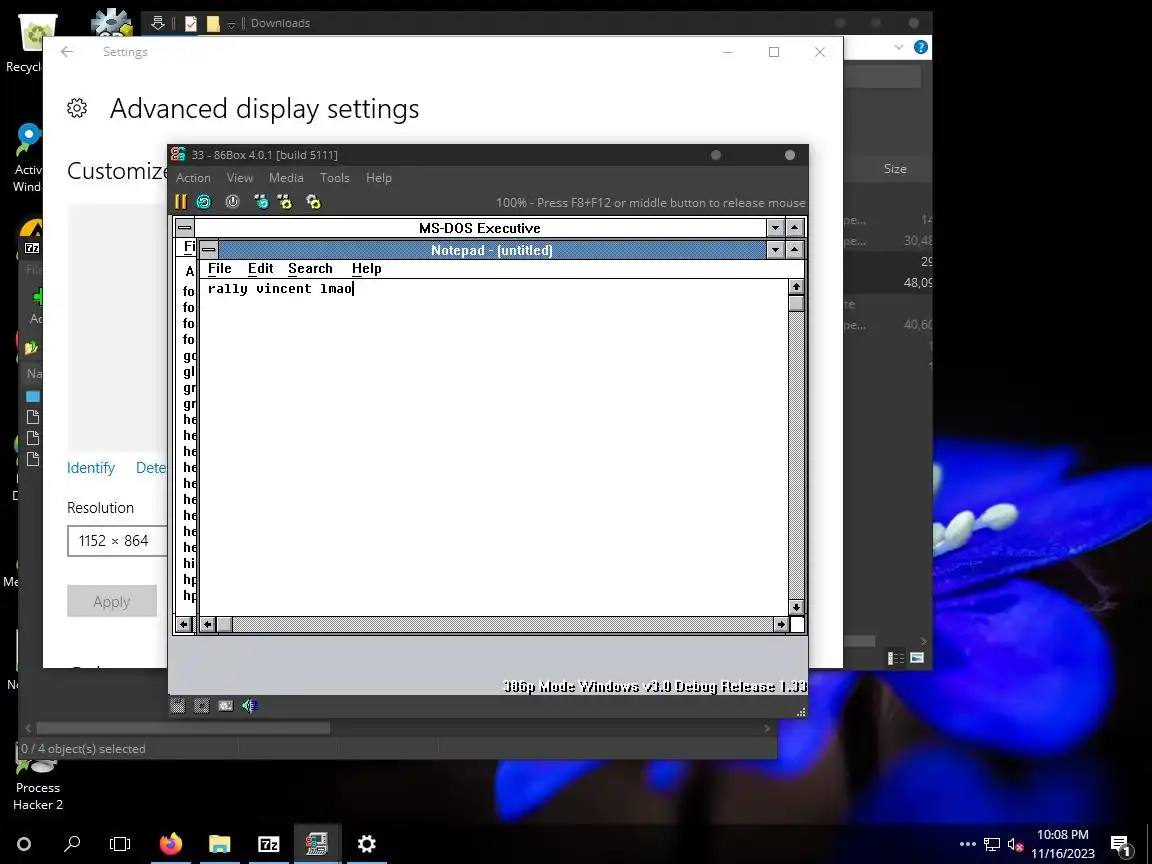Click Downloads window help question icon
The height and width of the screenshot is (864, 1152).
[x=921, y=47]
